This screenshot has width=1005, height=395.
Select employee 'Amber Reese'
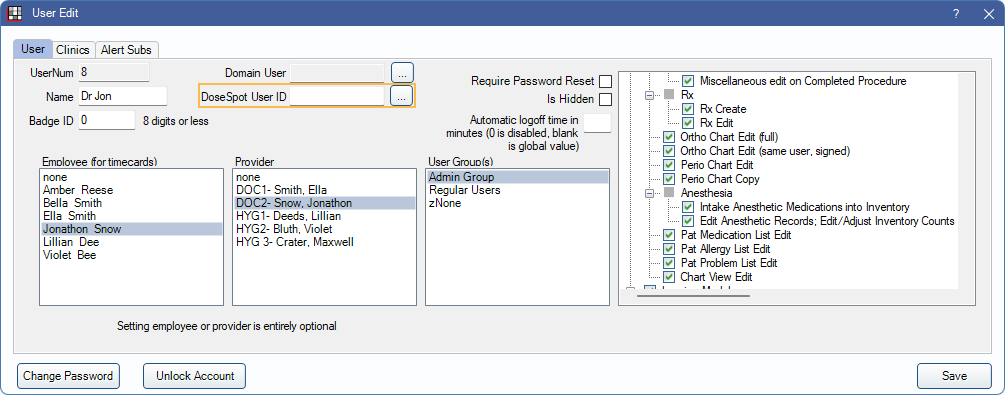131,190
